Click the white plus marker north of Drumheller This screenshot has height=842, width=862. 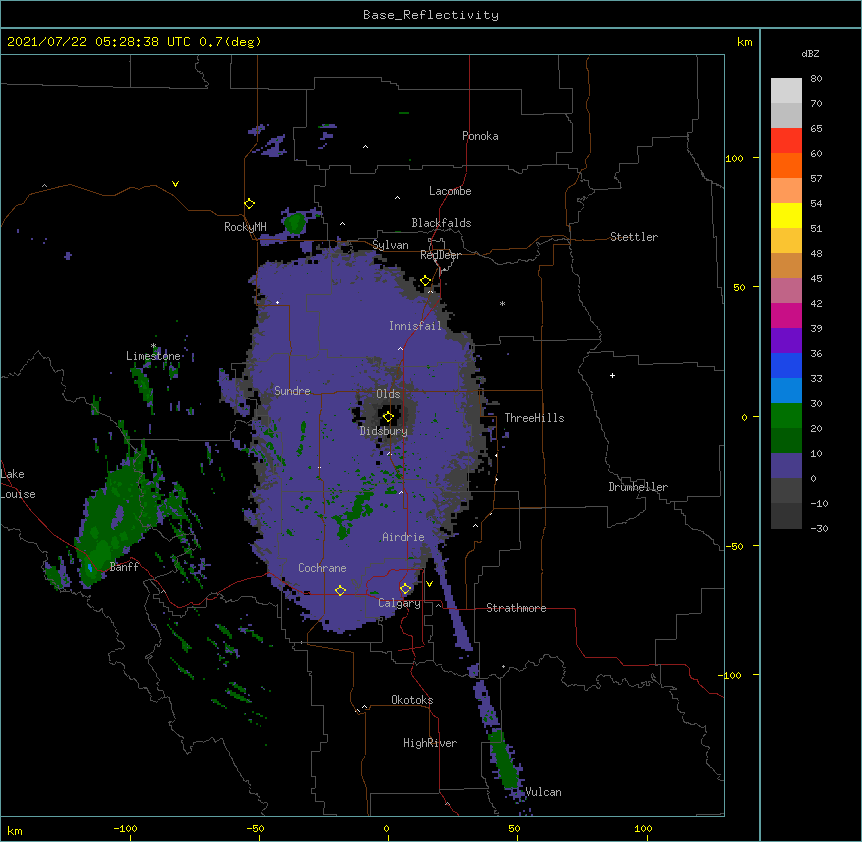click(x=612, y=375)
